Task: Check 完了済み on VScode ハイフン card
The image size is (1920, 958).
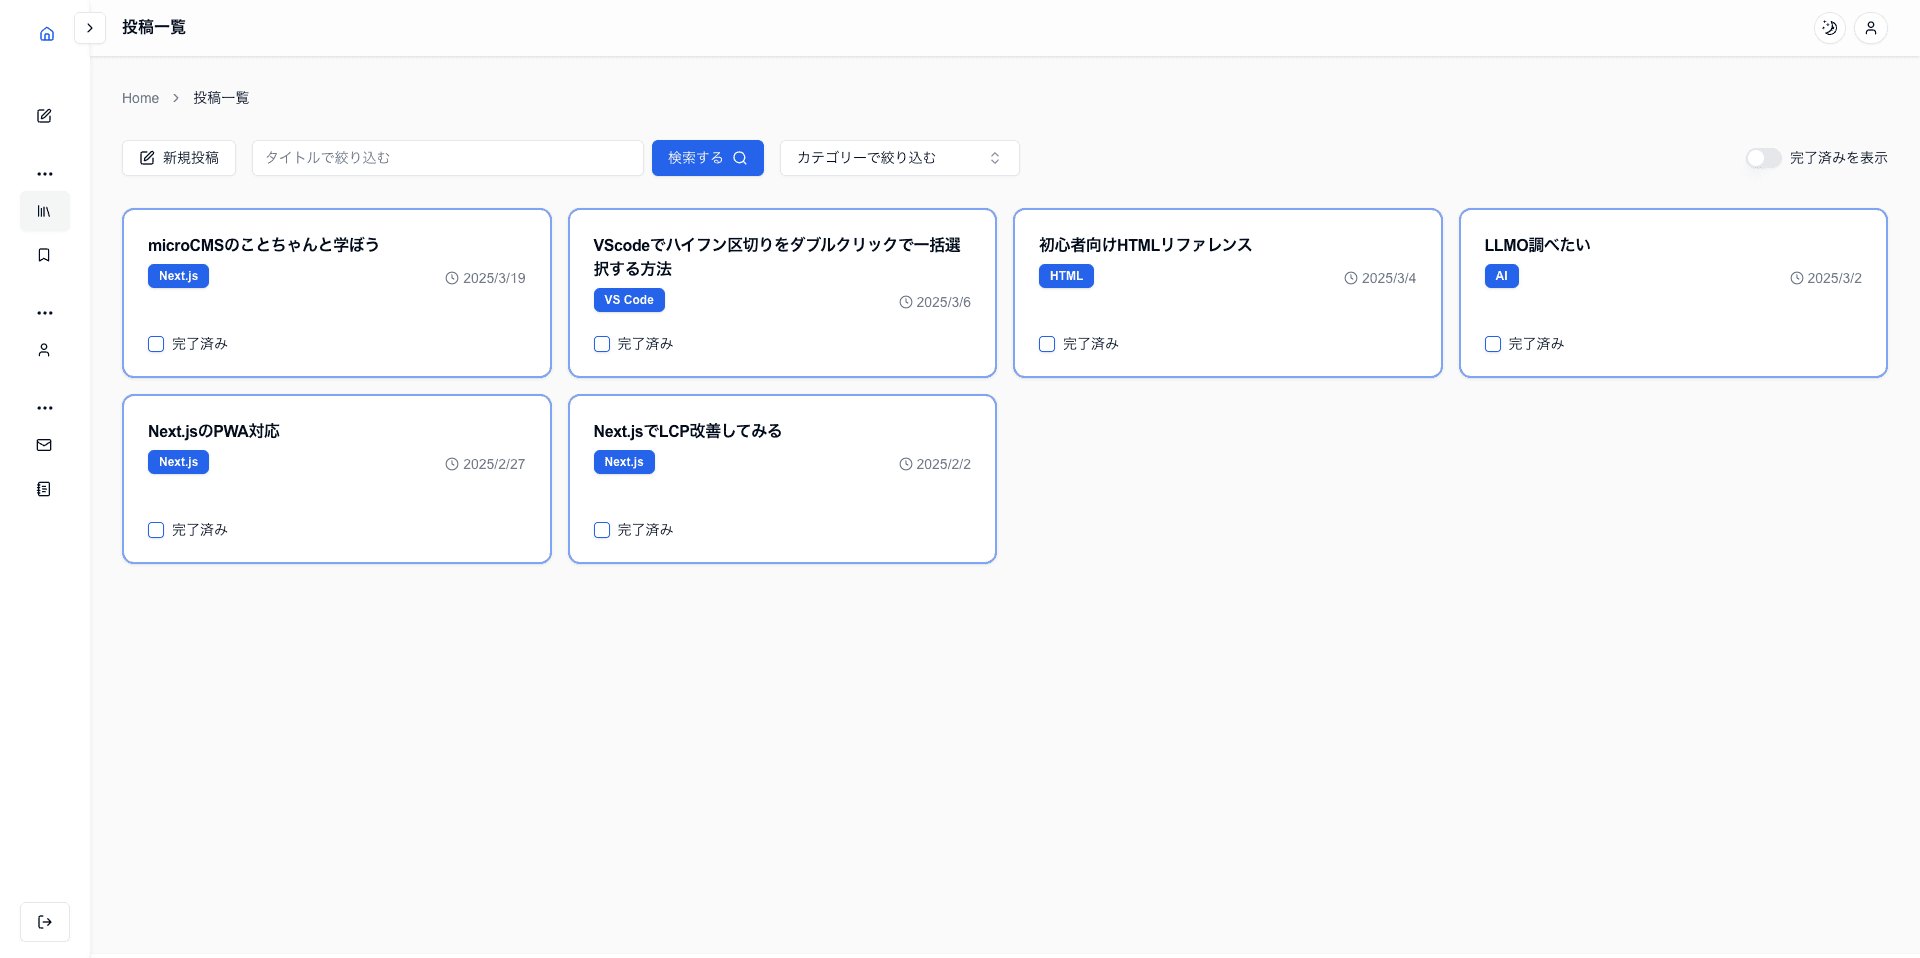Action: point(602,344)
